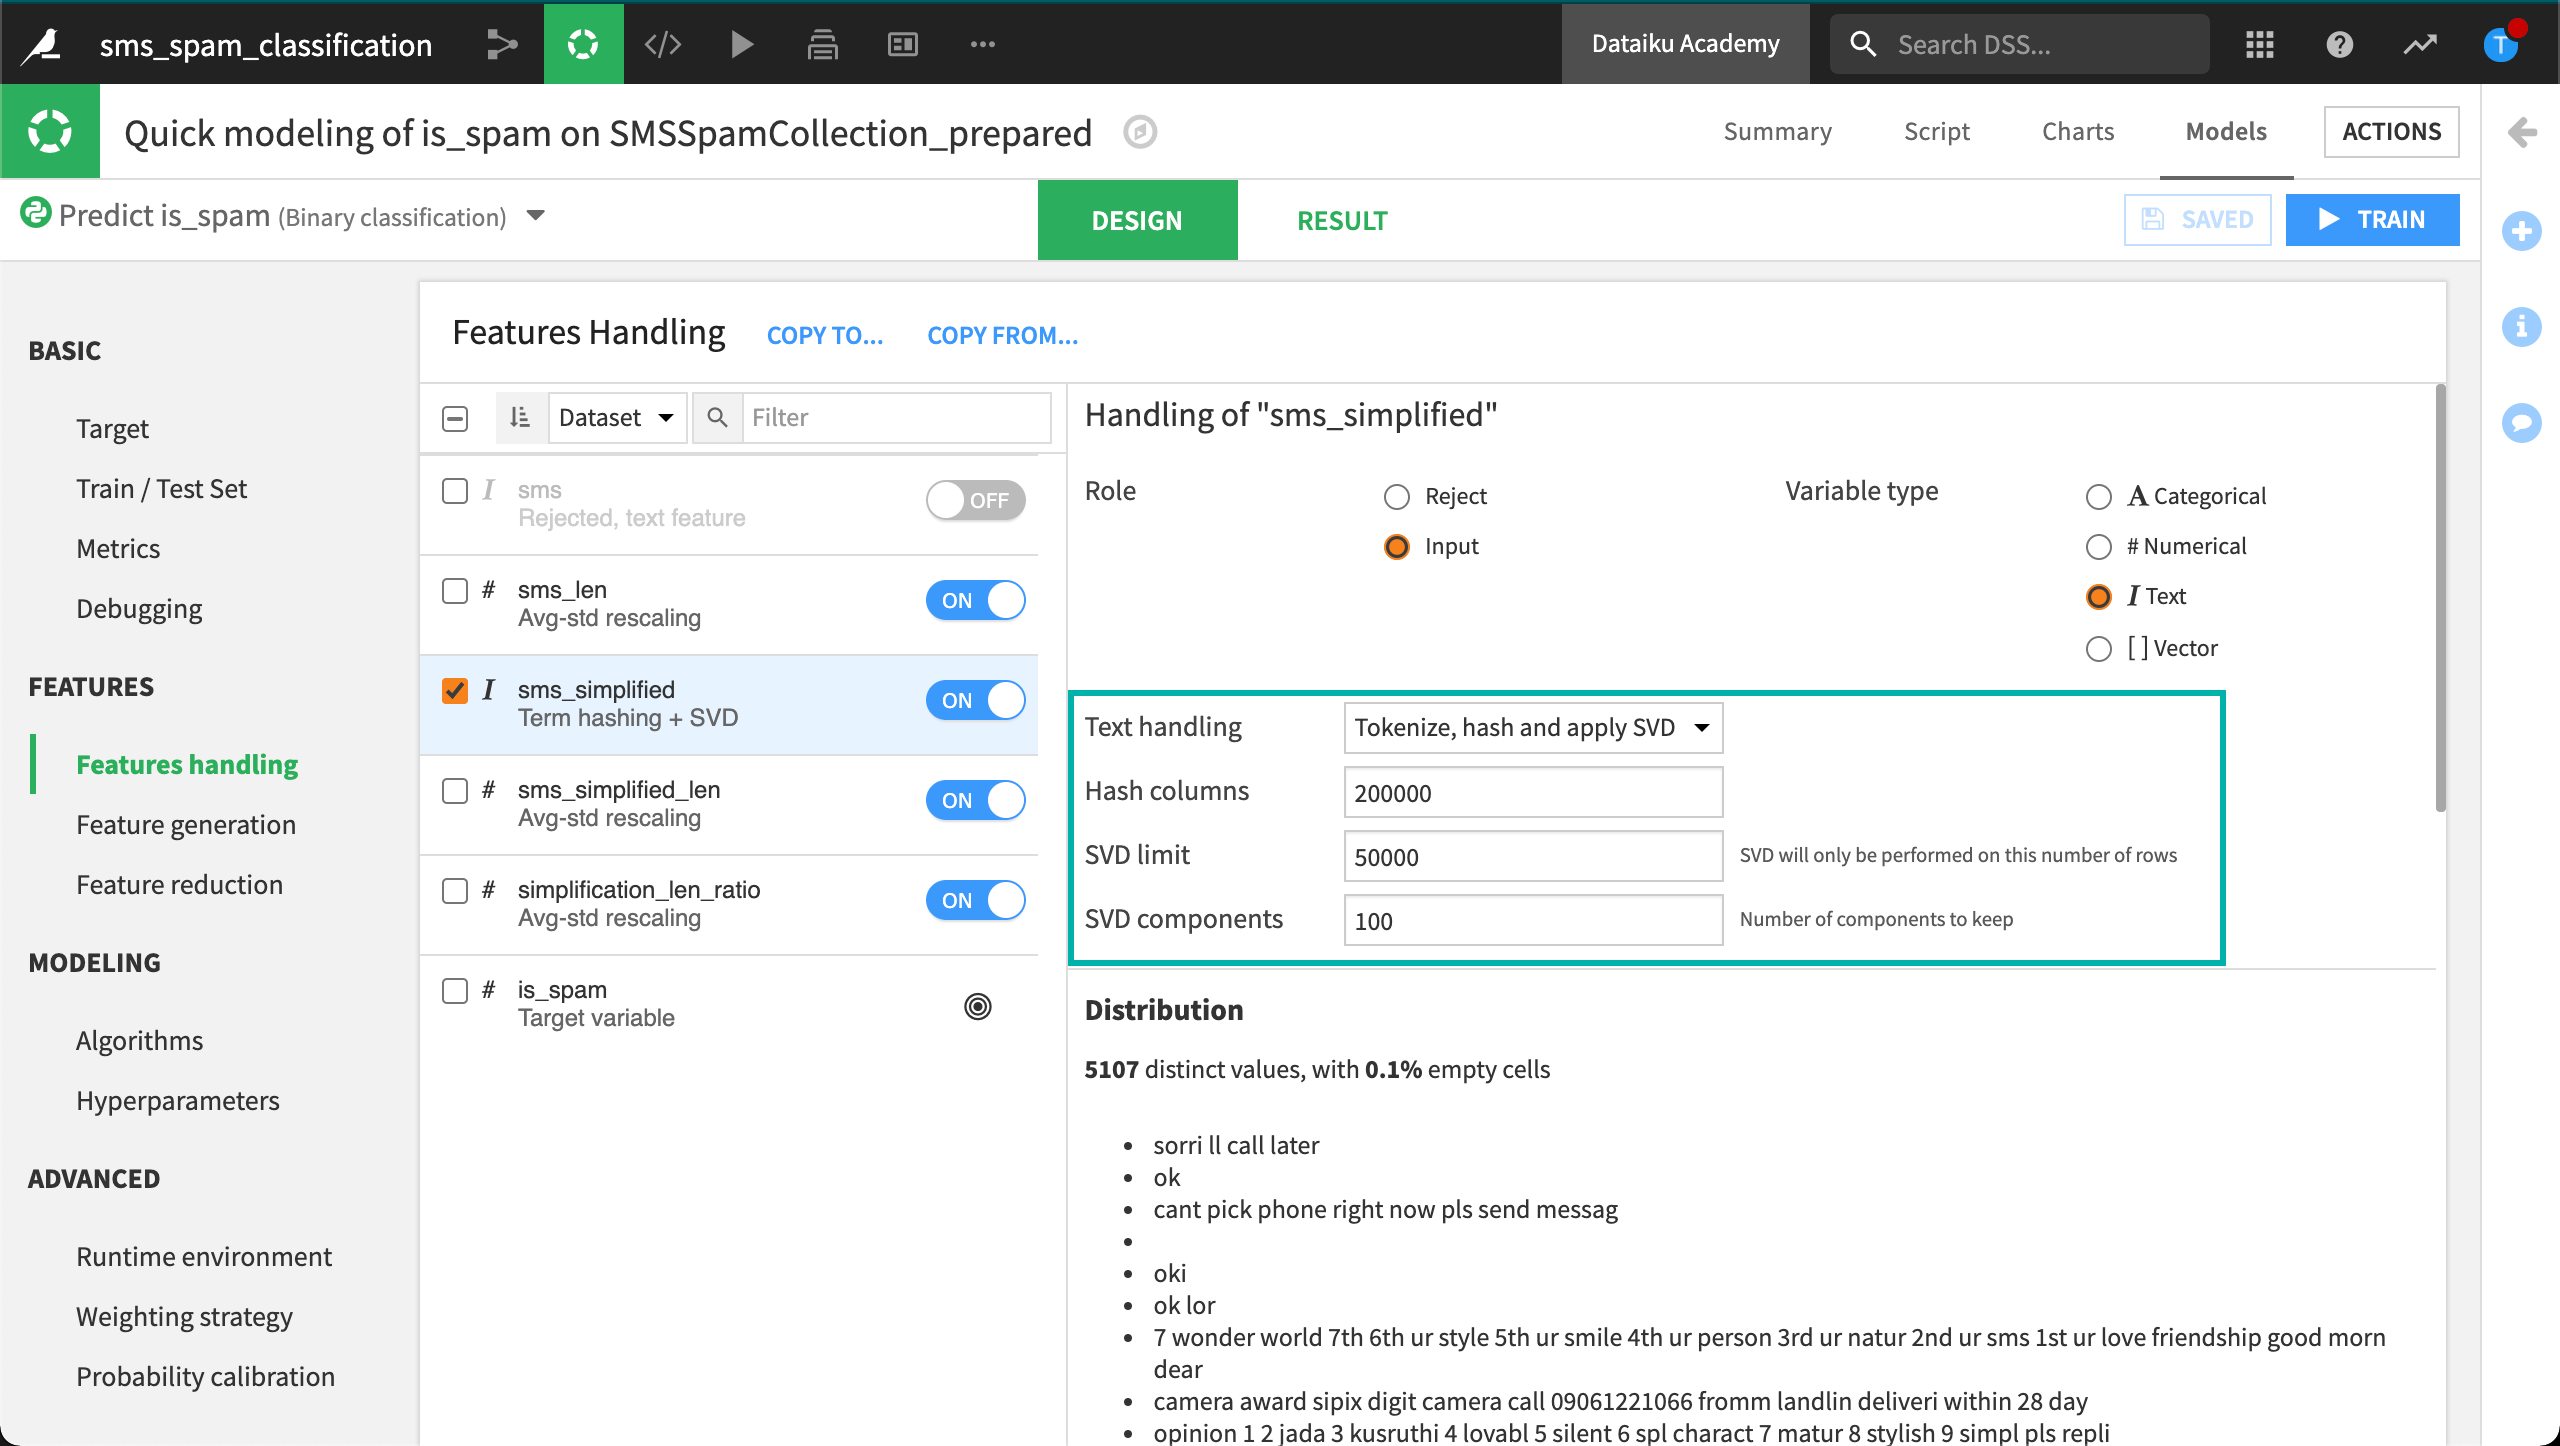The height and width of the screenshot is (1446, 2560).
Task: Switch to the Charts tab
Action: click(x=2078, y=131)
